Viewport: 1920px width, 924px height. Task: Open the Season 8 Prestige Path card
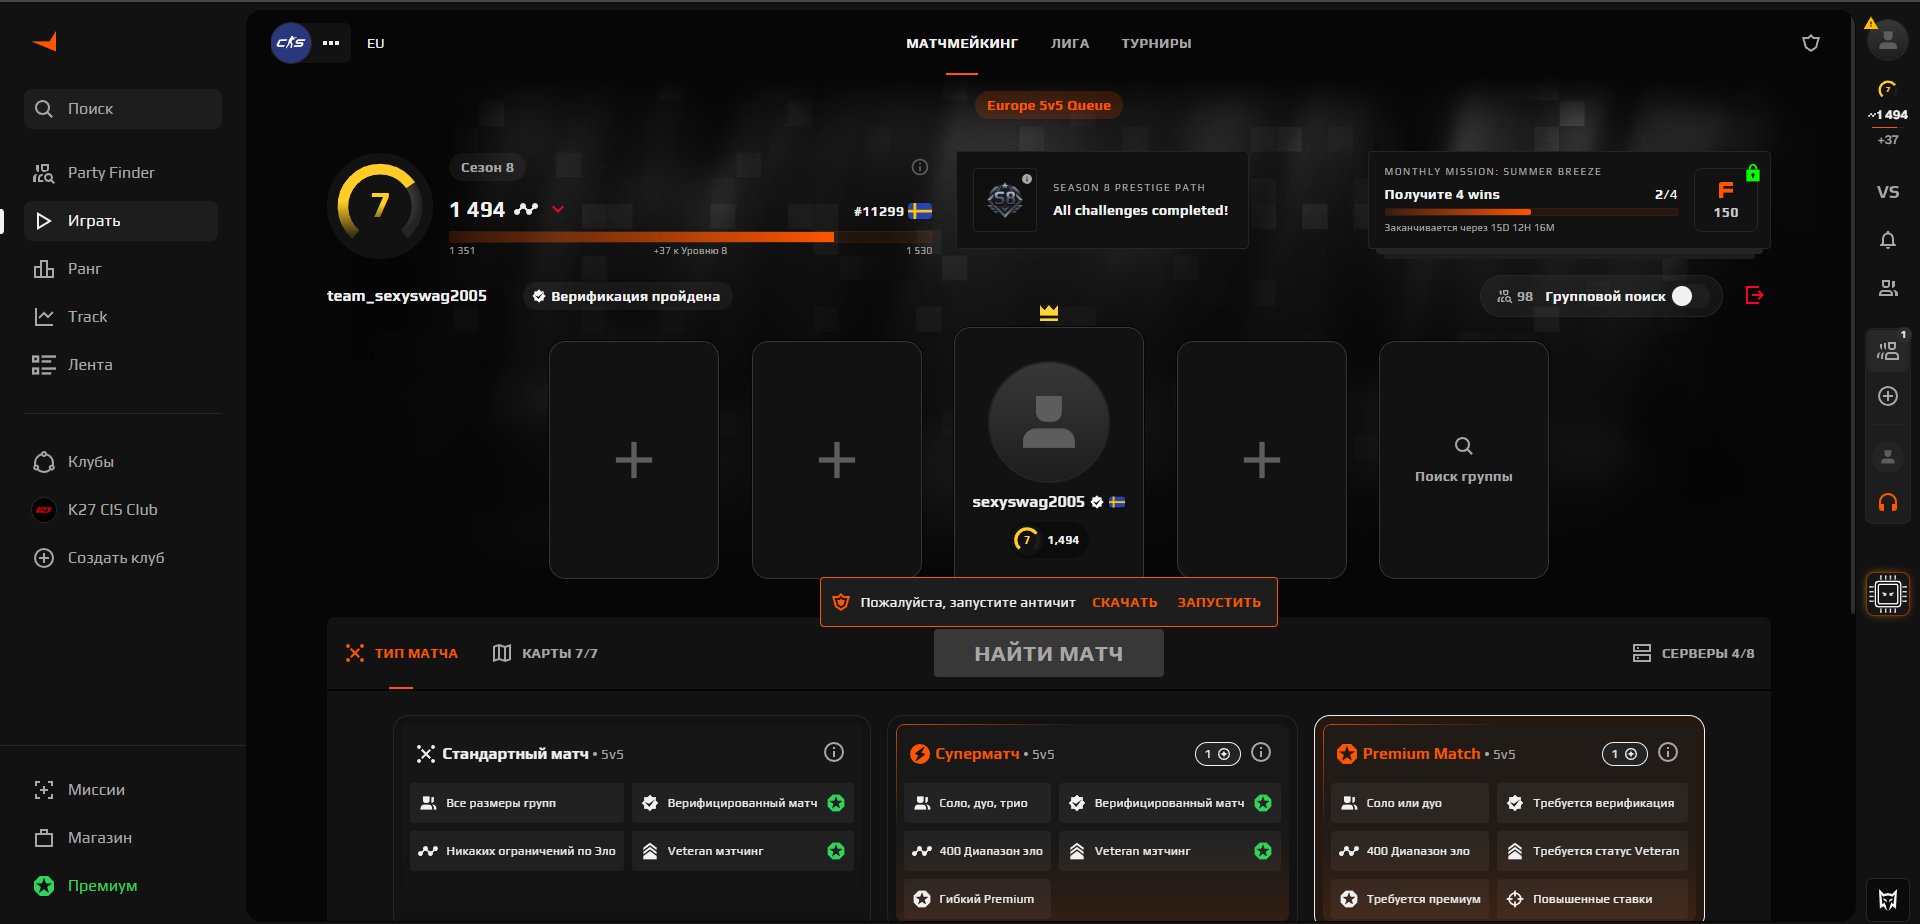pos(1102,200)
